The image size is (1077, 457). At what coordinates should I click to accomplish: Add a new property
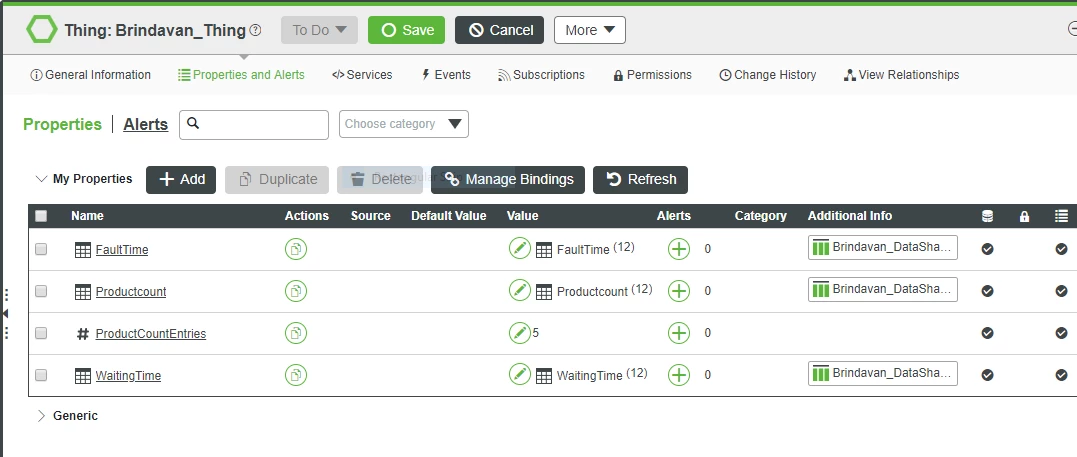pyautogui.click(x=181, y=179)
